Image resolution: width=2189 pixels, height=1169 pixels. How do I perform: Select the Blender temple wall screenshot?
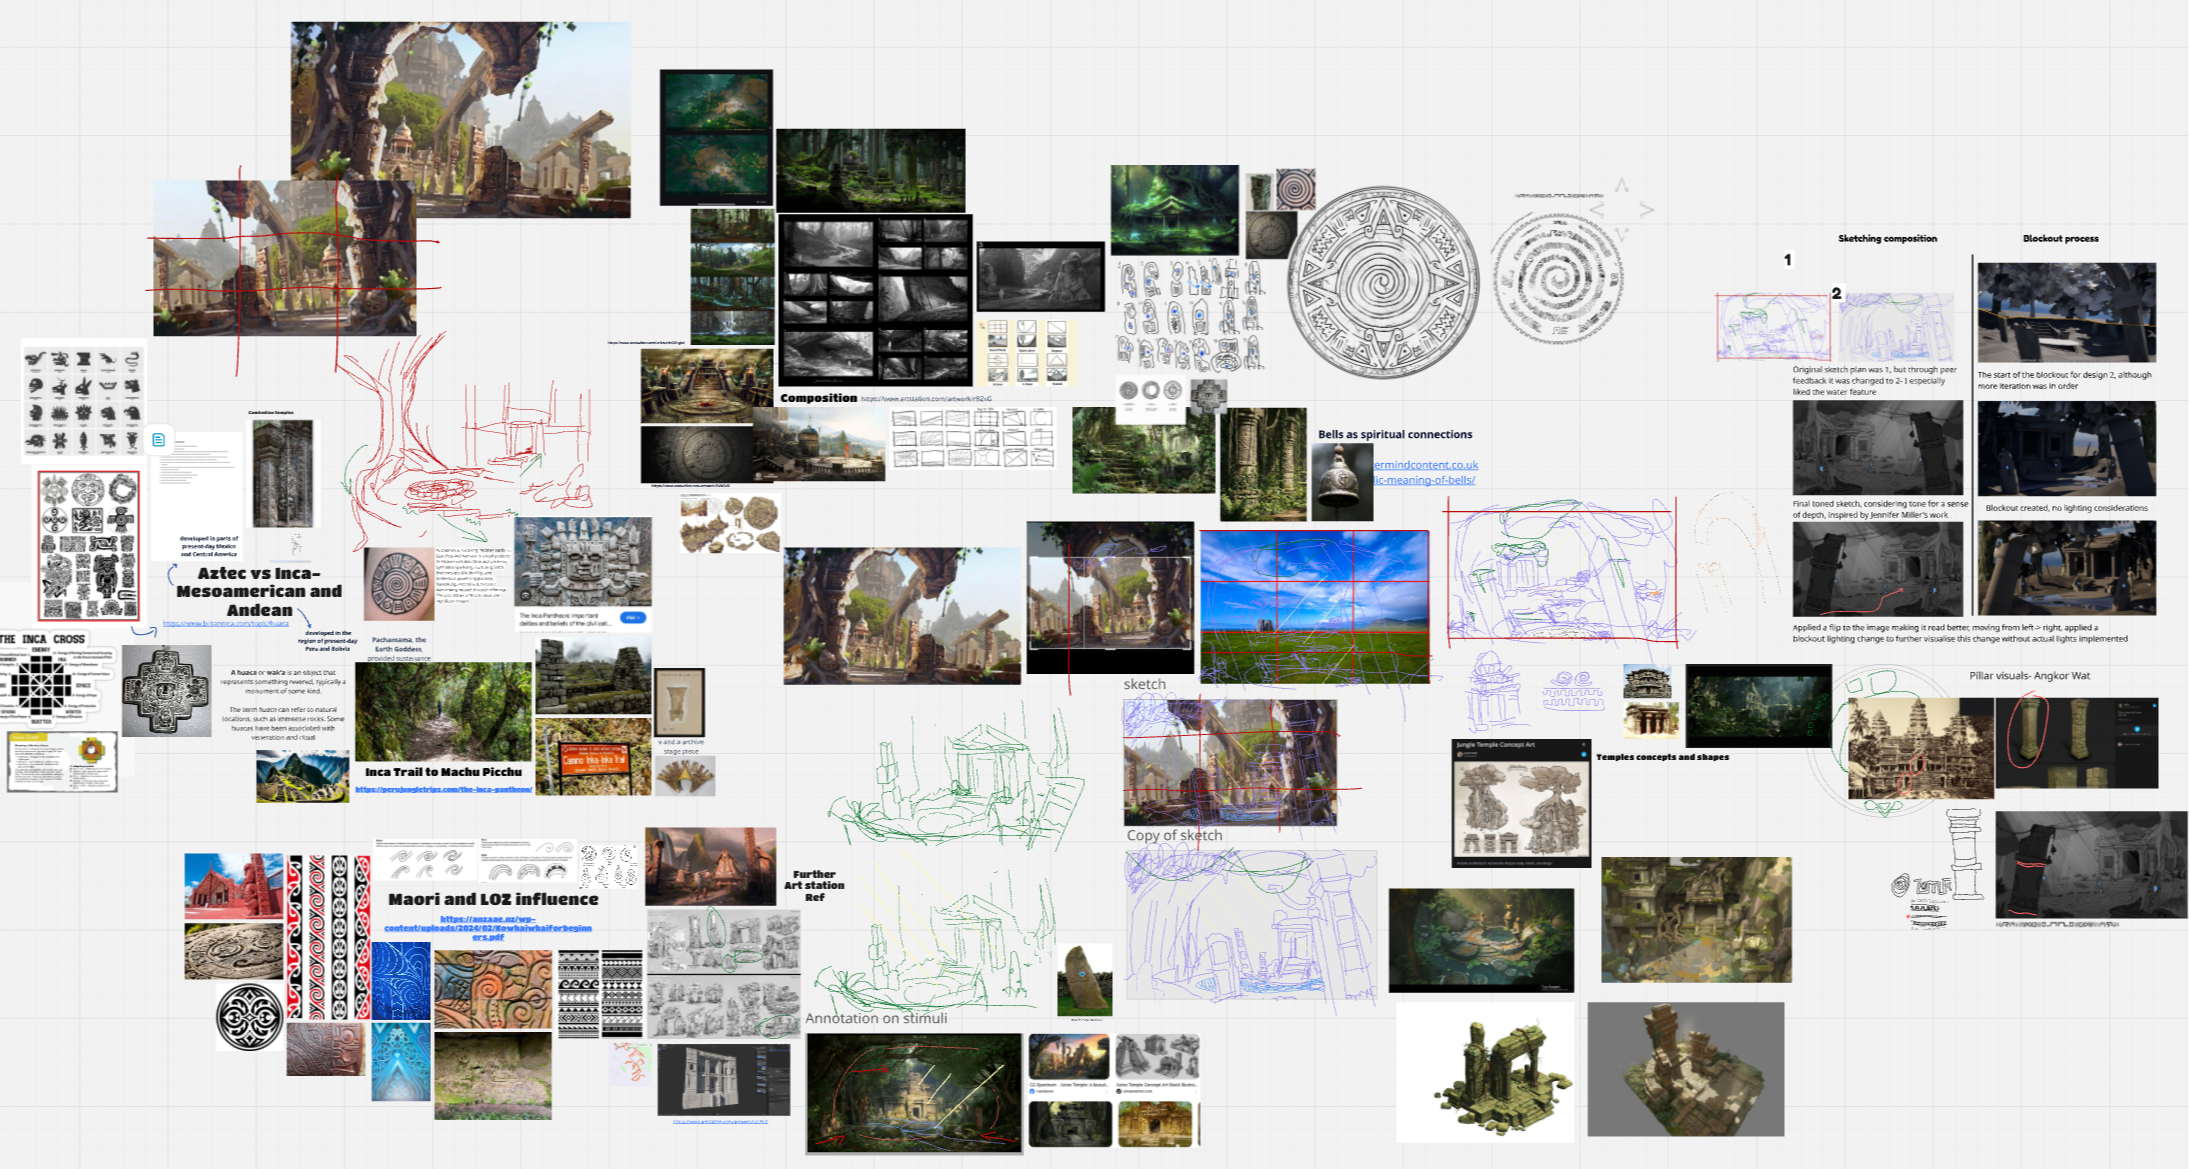coord(724,1080)
